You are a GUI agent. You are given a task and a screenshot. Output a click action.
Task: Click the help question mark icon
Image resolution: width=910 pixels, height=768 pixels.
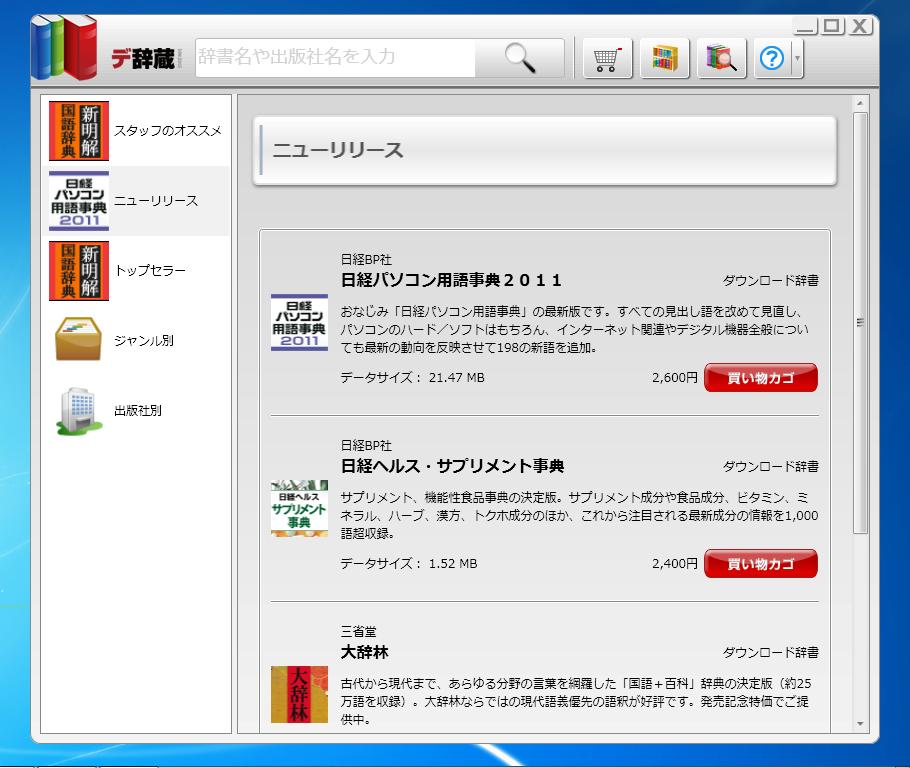tap(772, 58)
